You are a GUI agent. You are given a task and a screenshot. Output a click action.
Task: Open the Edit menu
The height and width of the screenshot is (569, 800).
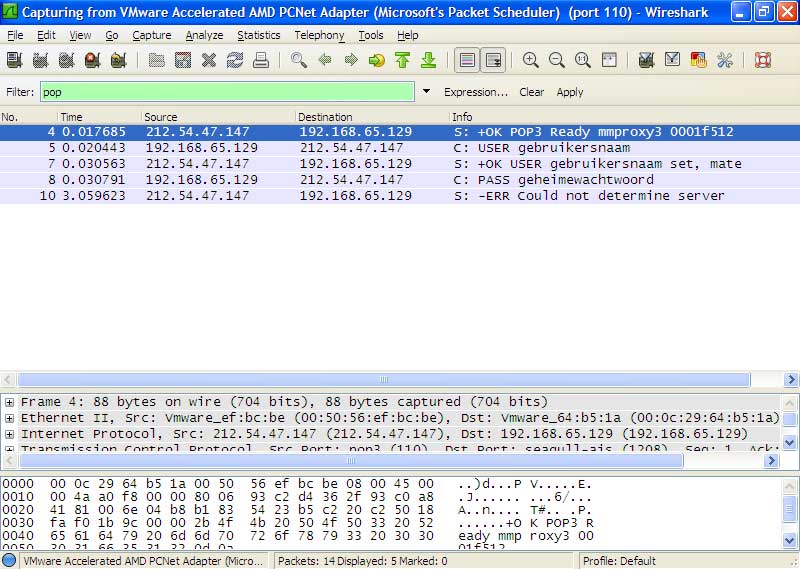46,35
